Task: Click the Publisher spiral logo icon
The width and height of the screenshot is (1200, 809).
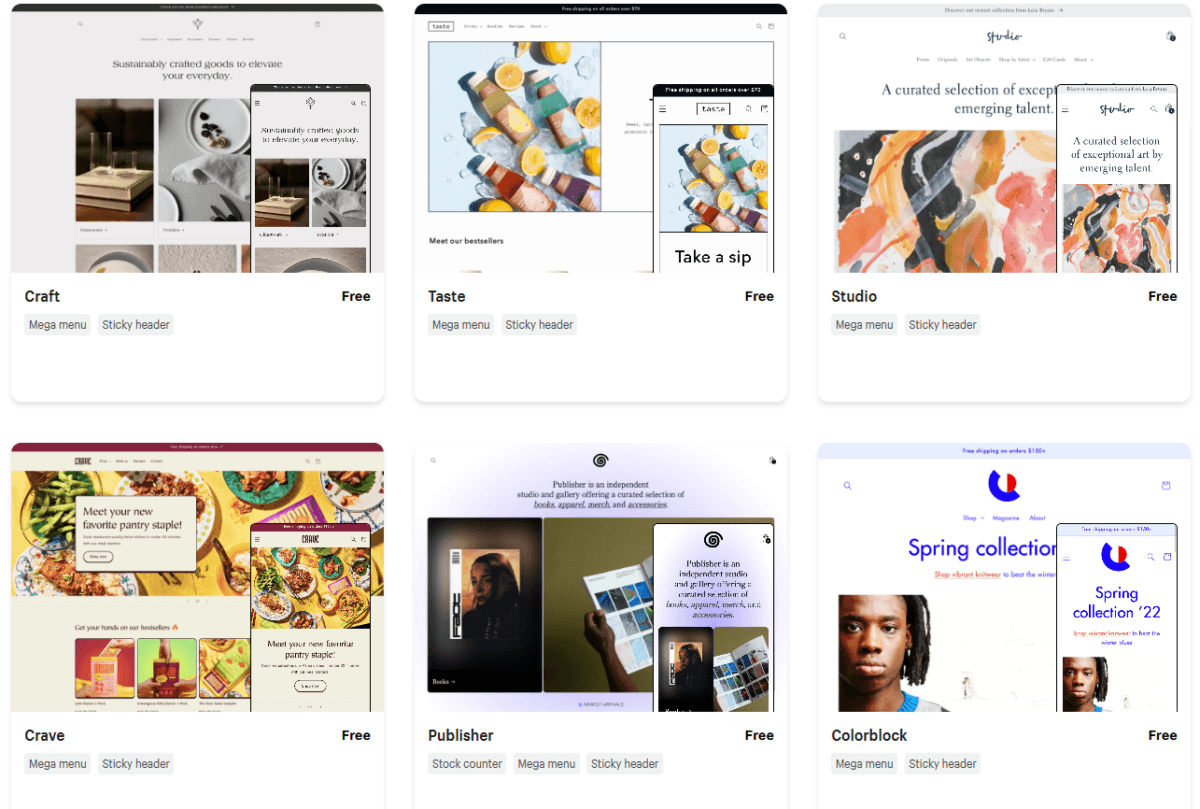Action: coord(600,461)
